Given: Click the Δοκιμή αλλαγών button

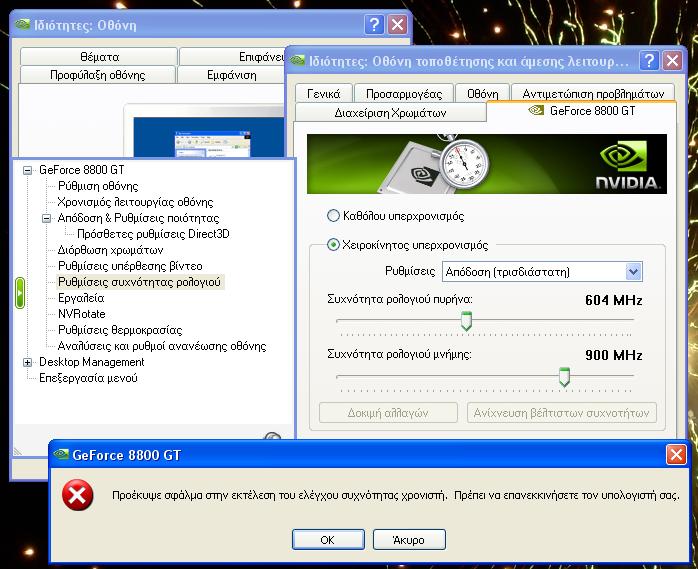Looking at the screenshot, I should click(388, 413).
